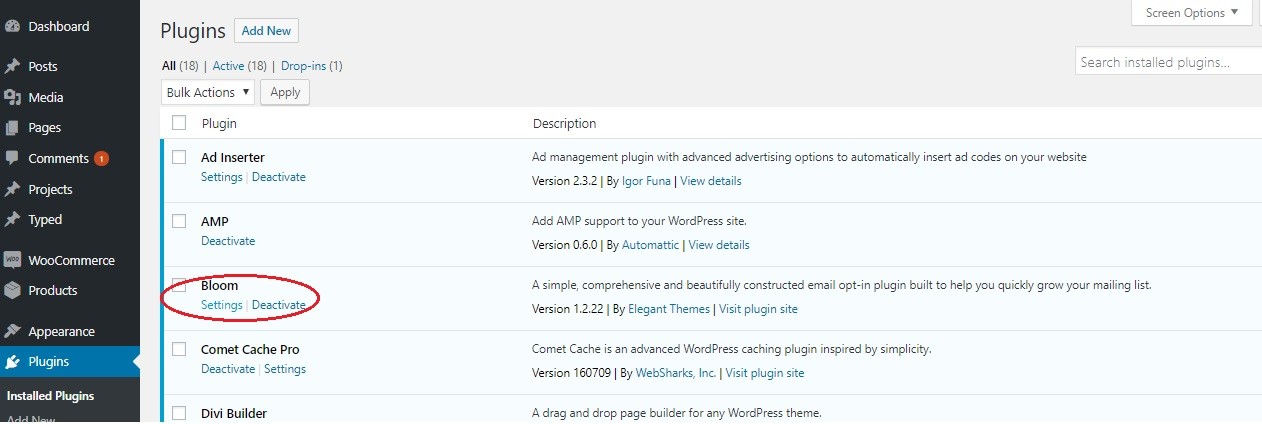Visit plugin site for Bloom

pyautogui.click(x=758, y=309)
